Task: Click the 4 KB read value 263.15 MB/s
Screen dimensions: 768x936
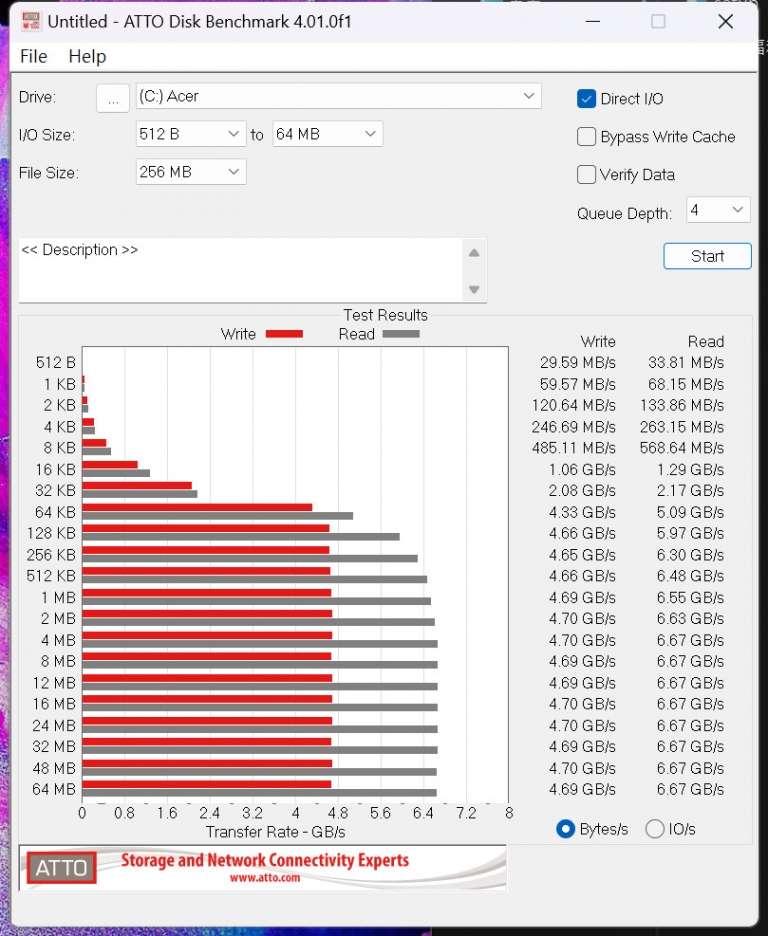Action: [681, 427]
